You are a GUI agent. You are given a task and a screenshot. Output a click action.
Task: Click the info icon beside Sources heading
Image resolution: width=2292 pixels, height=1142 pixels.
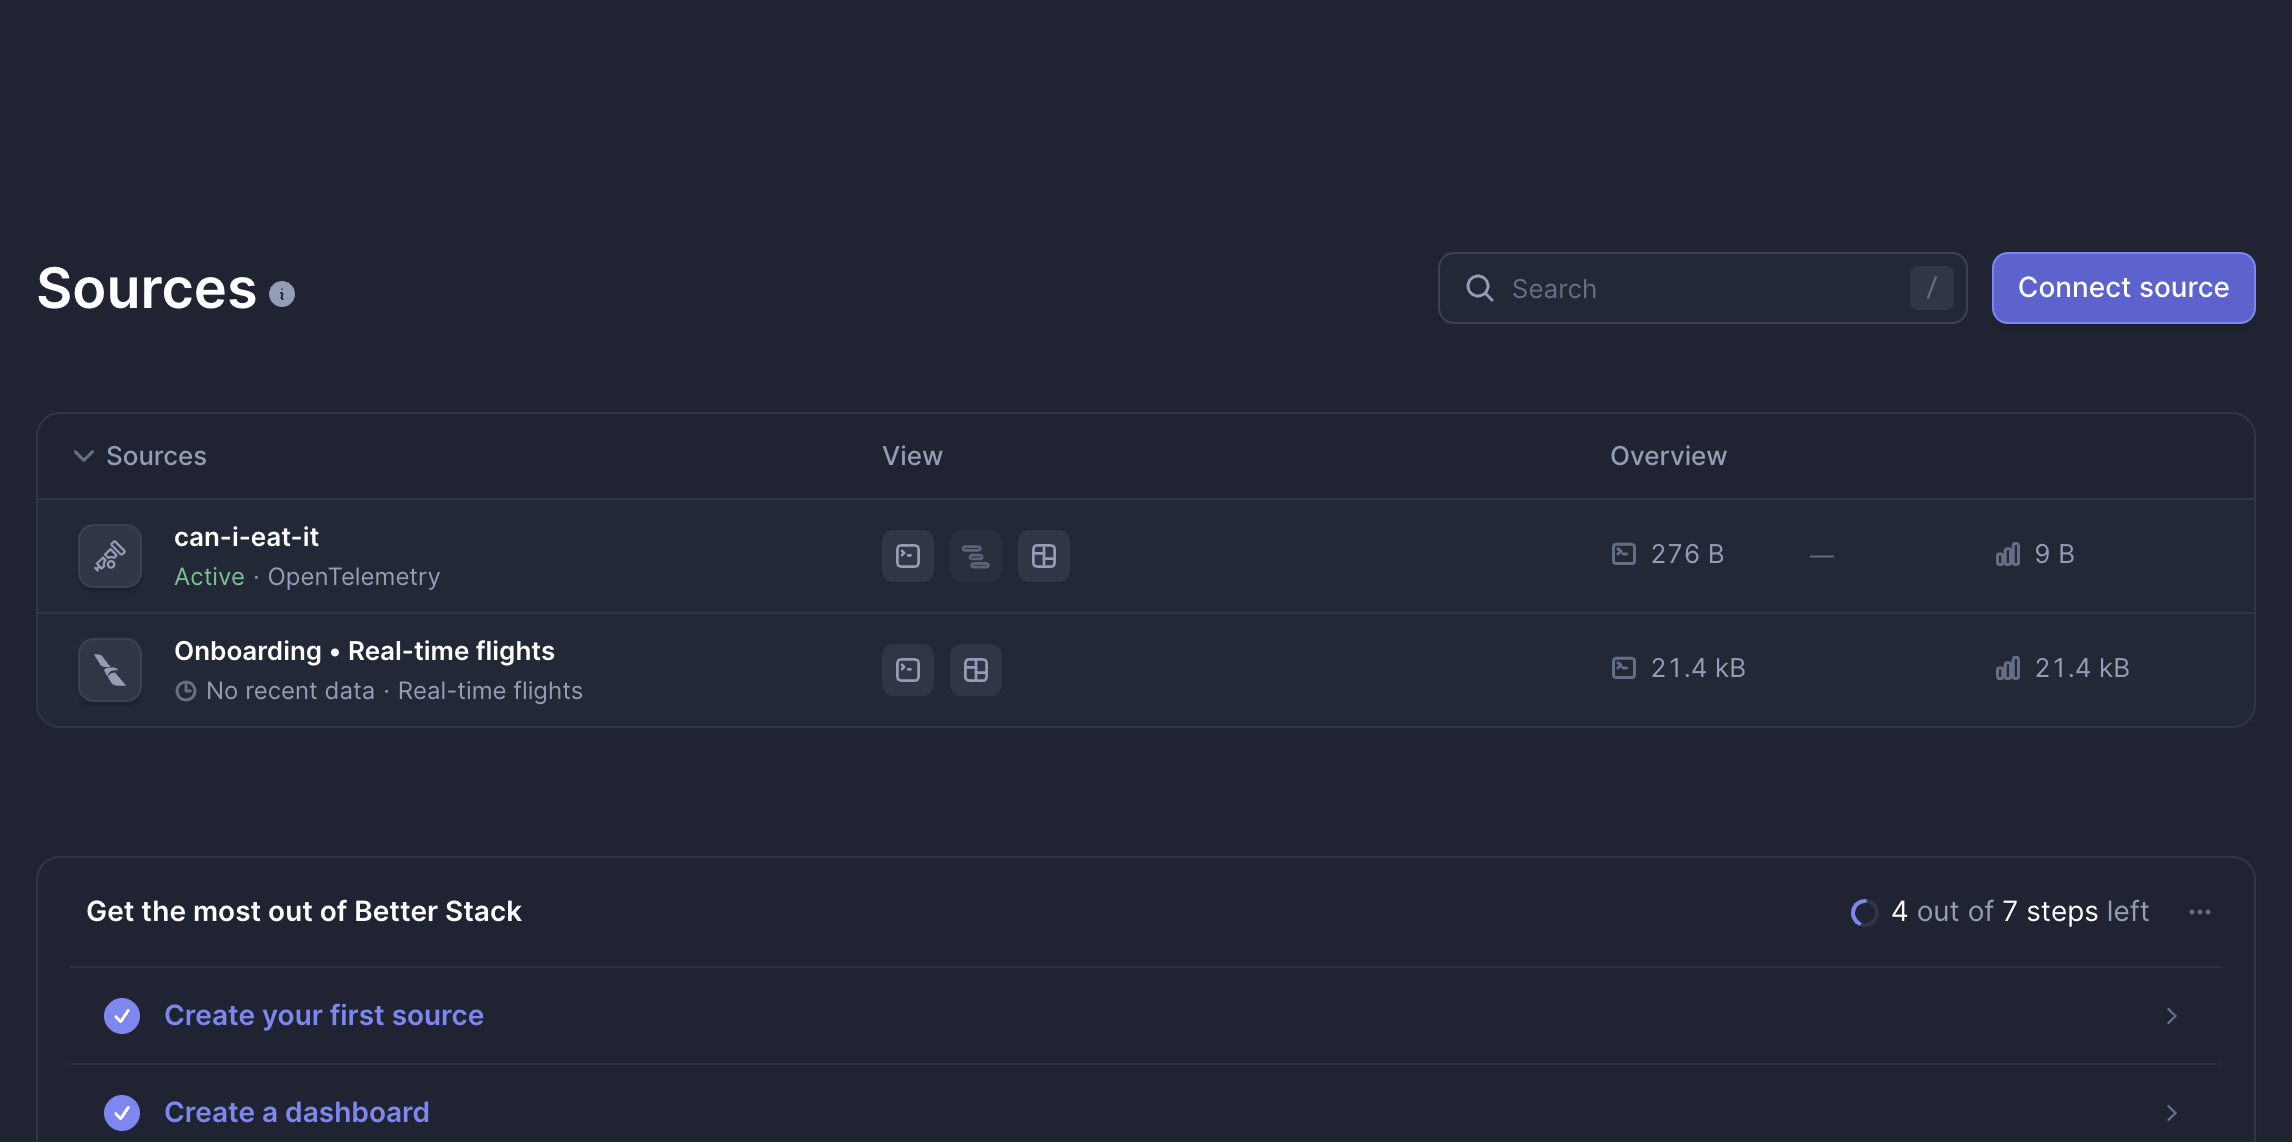pos(282,294)
